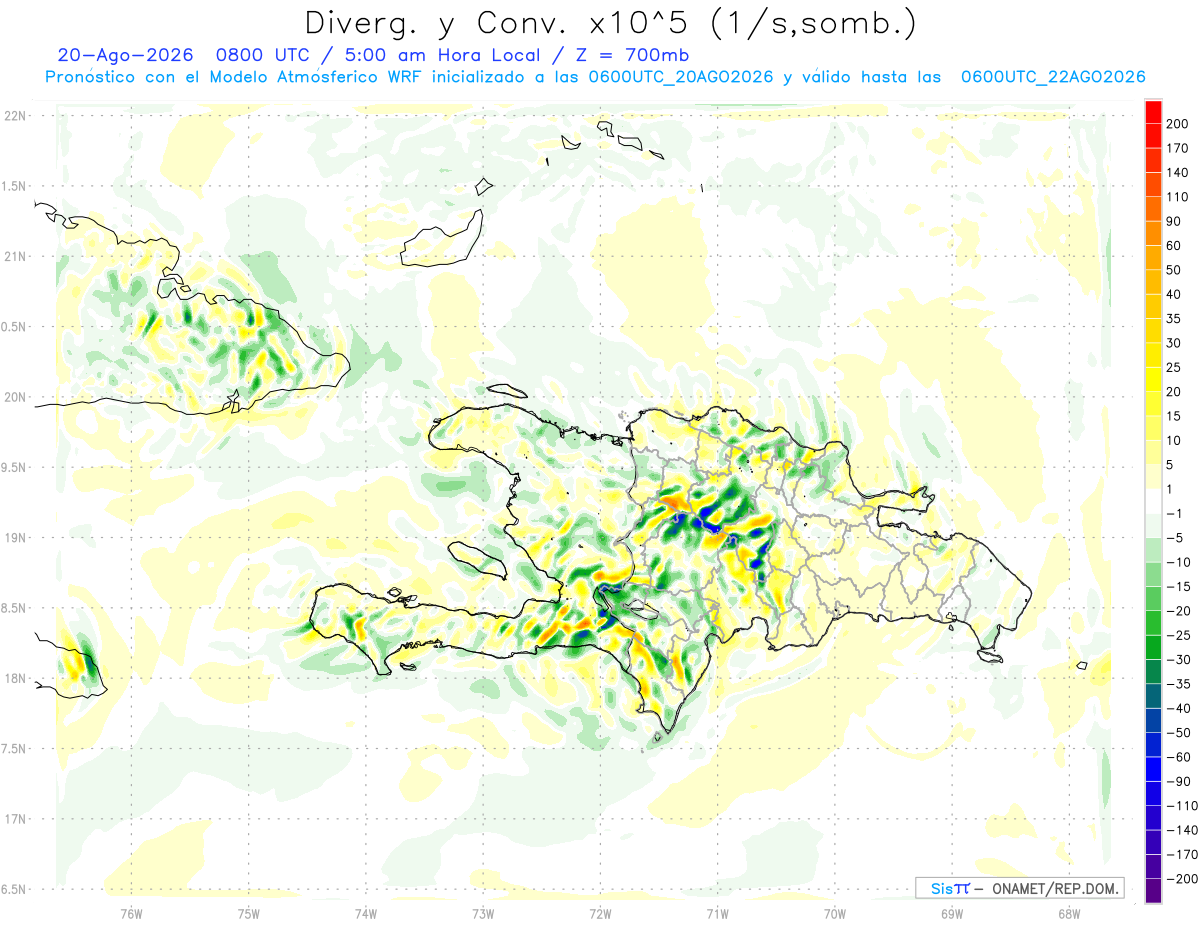1200x927 pixels.
Task: Select the '20-Ago-2026' date text
Action: click(125, 55)
